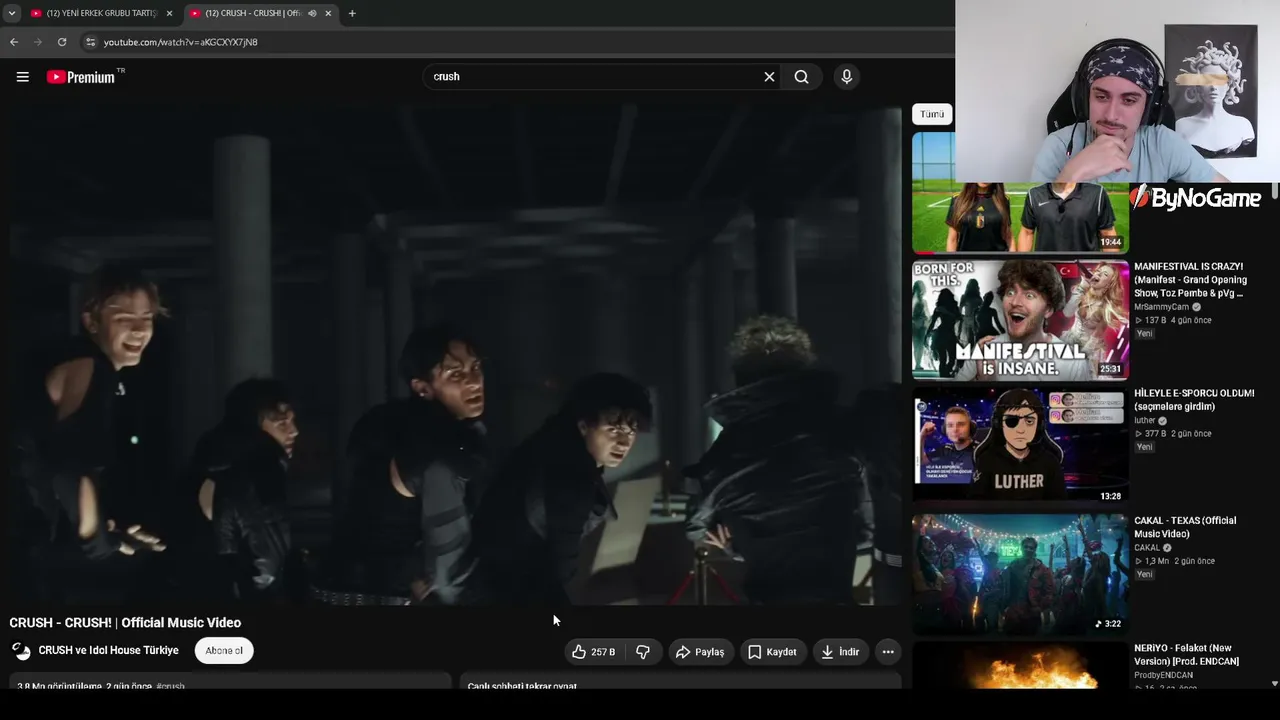Viewport: 1280px width, 720px height.
Task: Like the video with 257 B likes
Action: click(x=593, y=652)
